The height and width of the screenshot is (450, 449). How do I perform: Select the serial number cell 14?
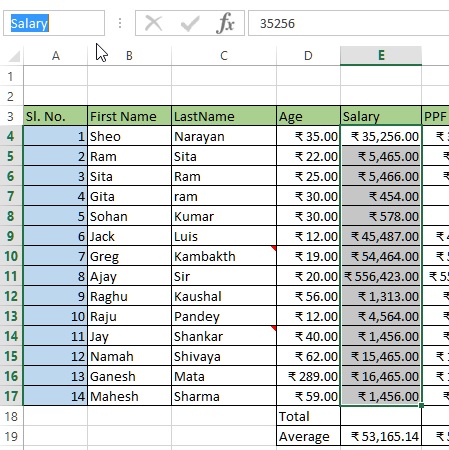pyautogui.click(x=55, y=396)
